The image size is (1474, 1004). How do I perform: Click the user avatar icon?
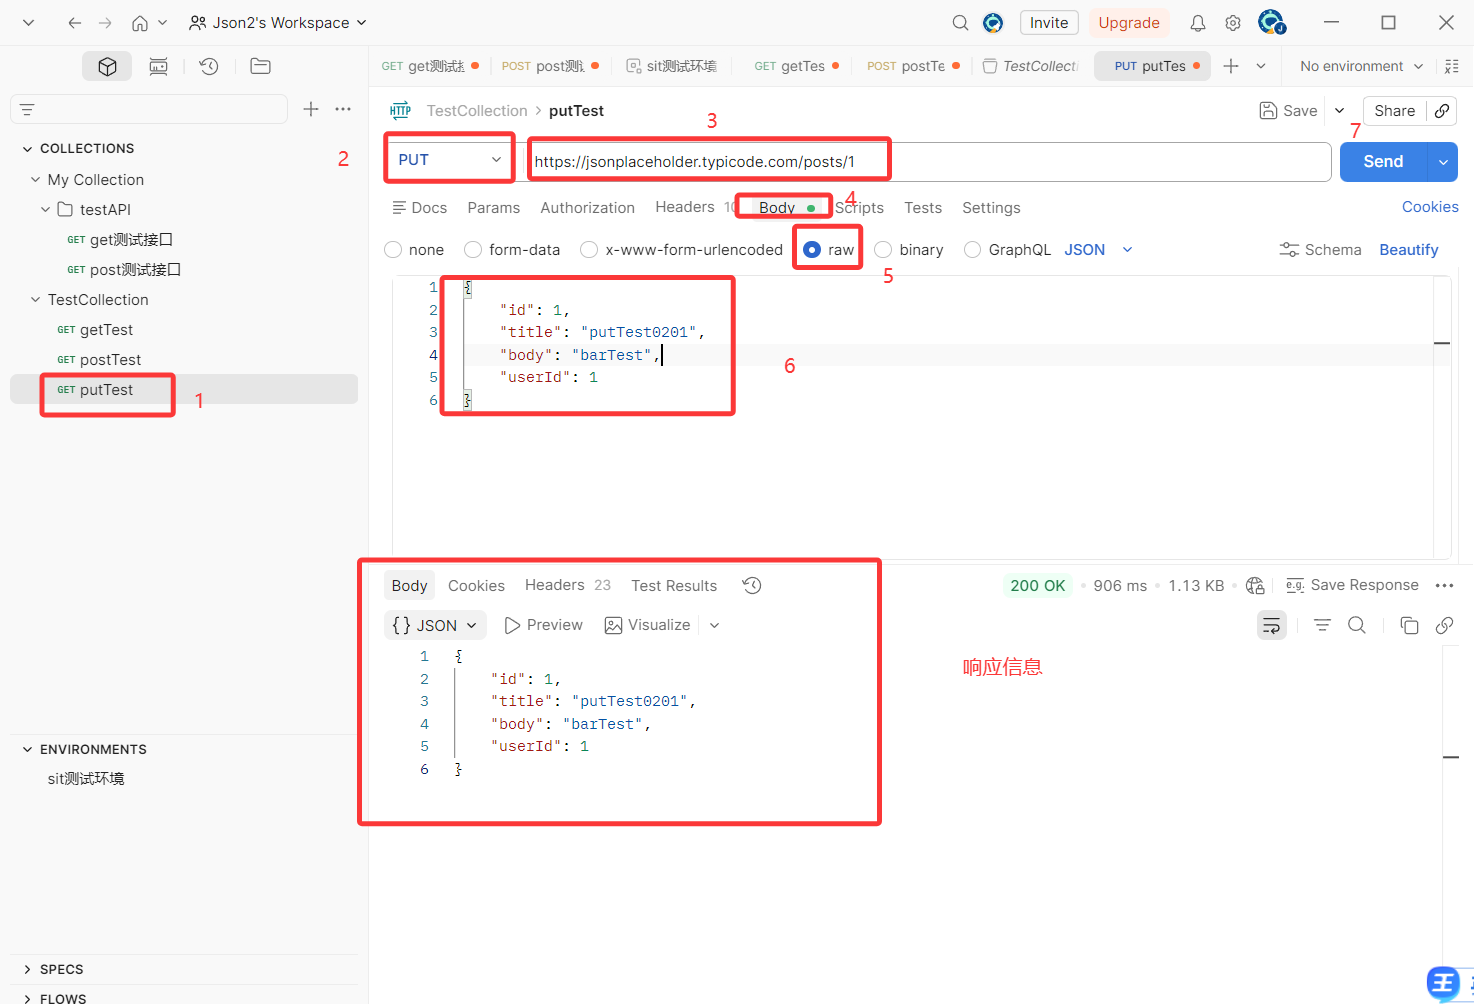coord(1271,22)
